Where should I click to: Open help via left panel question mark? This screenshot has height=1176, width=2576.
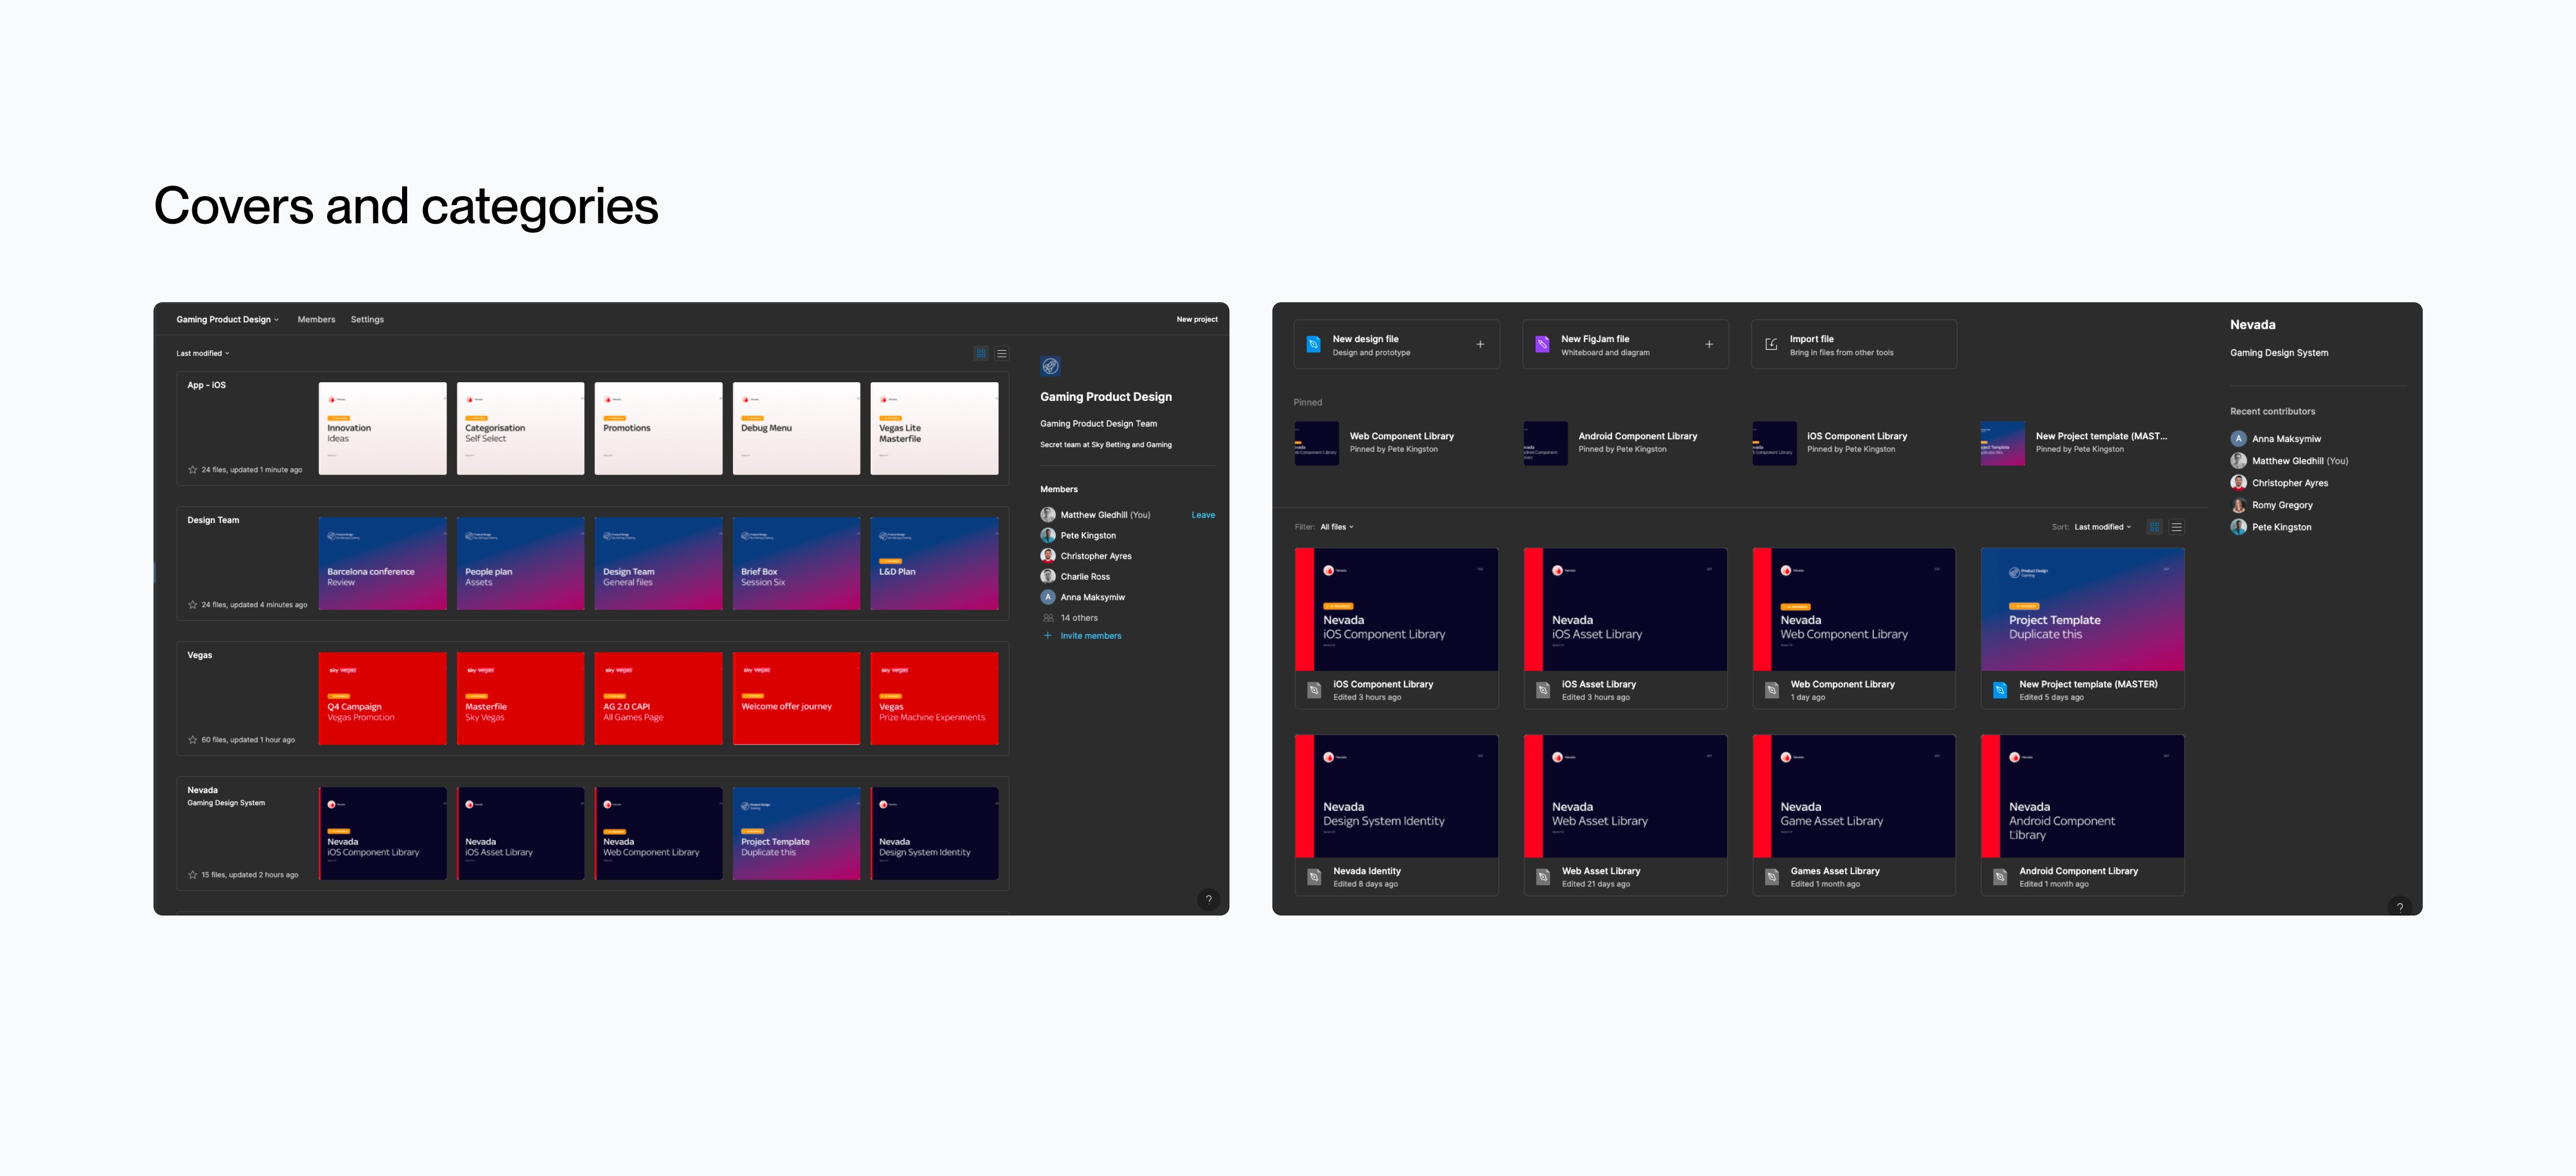[x=1208, y=898]
